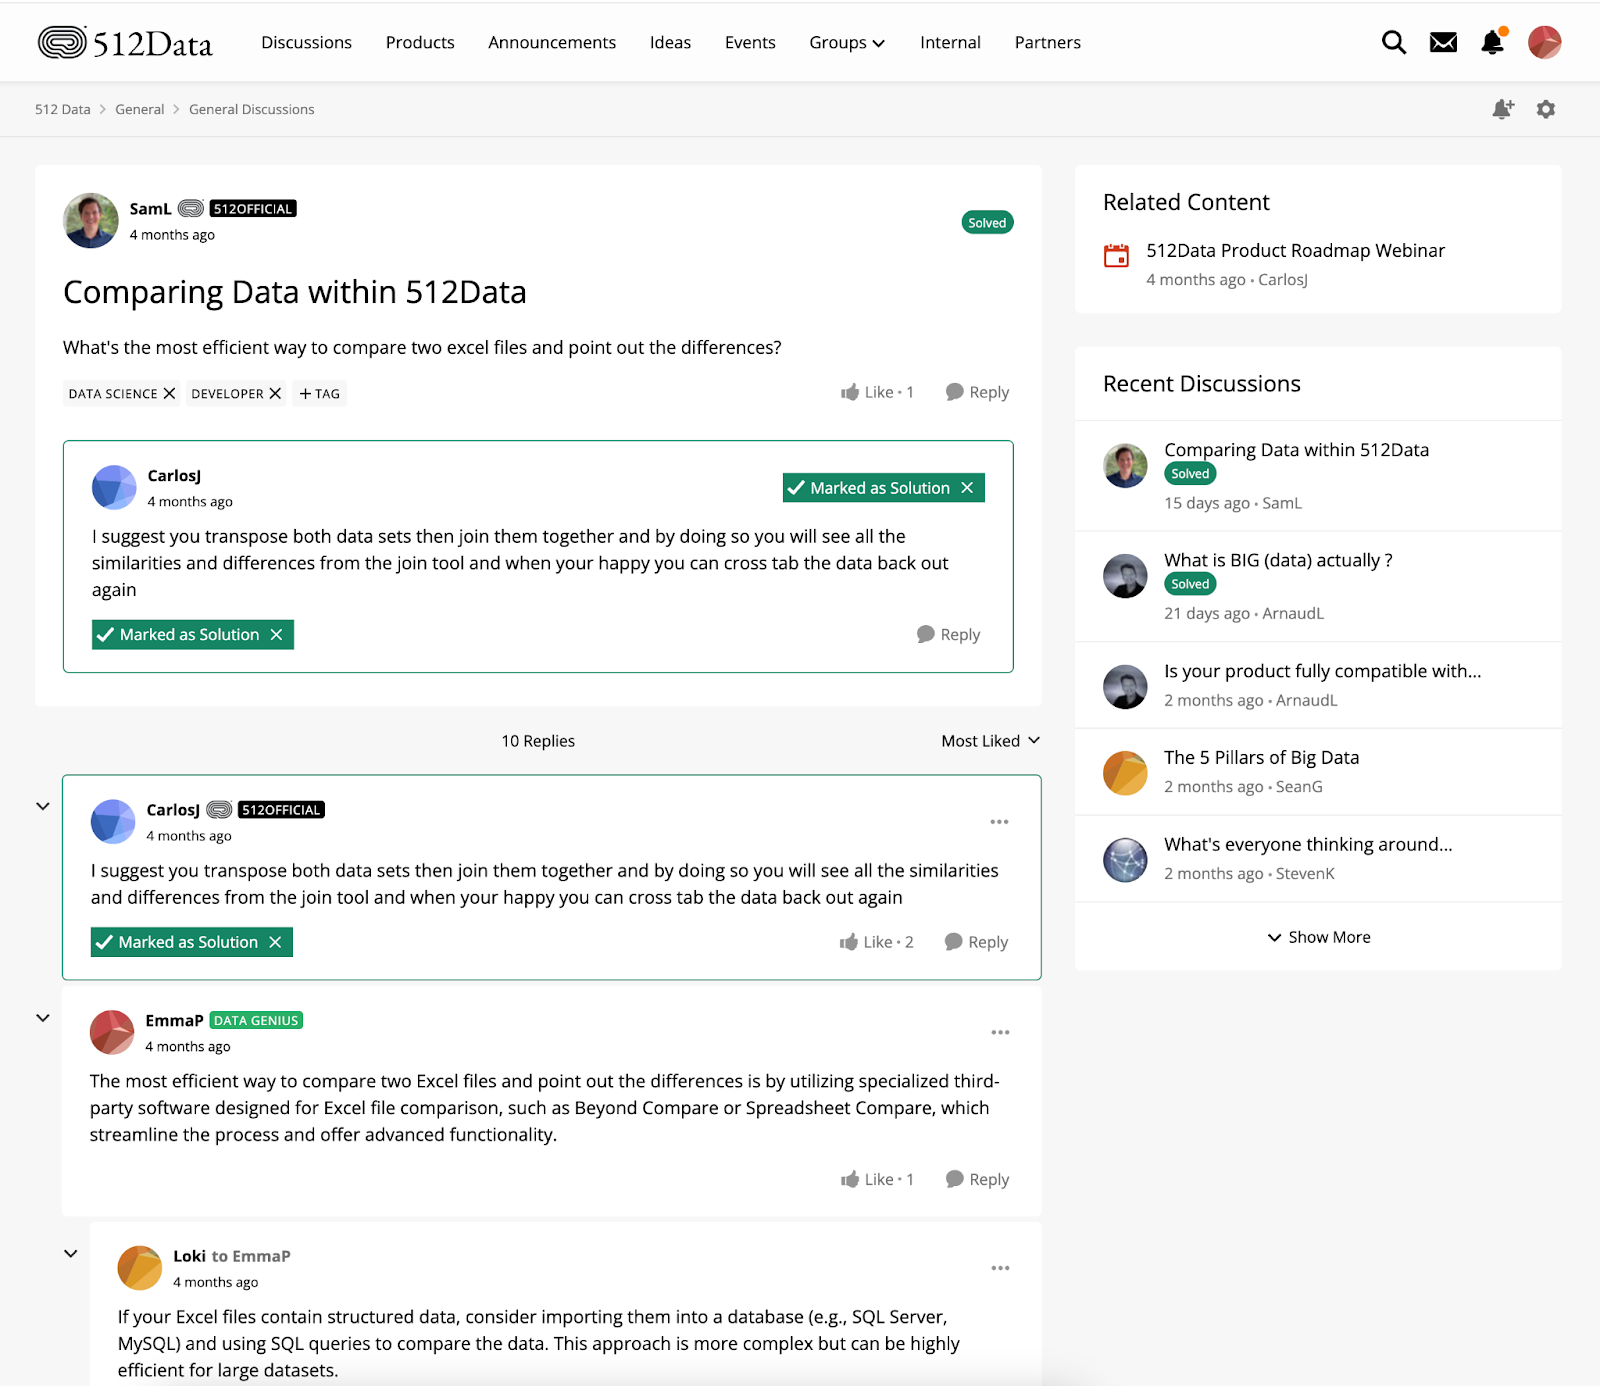The height and width of the screenshot is (1386, 1600).
Task: Reply to CarlosJ's 512OFFICIAL reply in the list
Action: 976,942
